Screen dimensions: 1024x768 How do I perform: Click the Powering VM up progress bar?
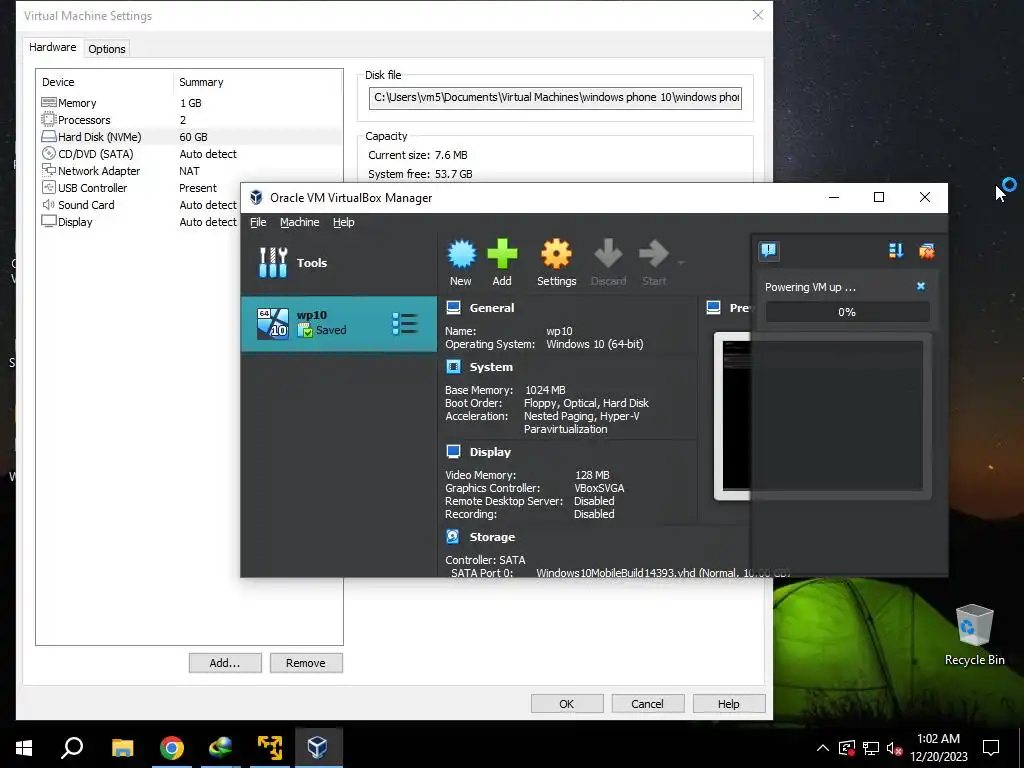[x=847, y=312]
